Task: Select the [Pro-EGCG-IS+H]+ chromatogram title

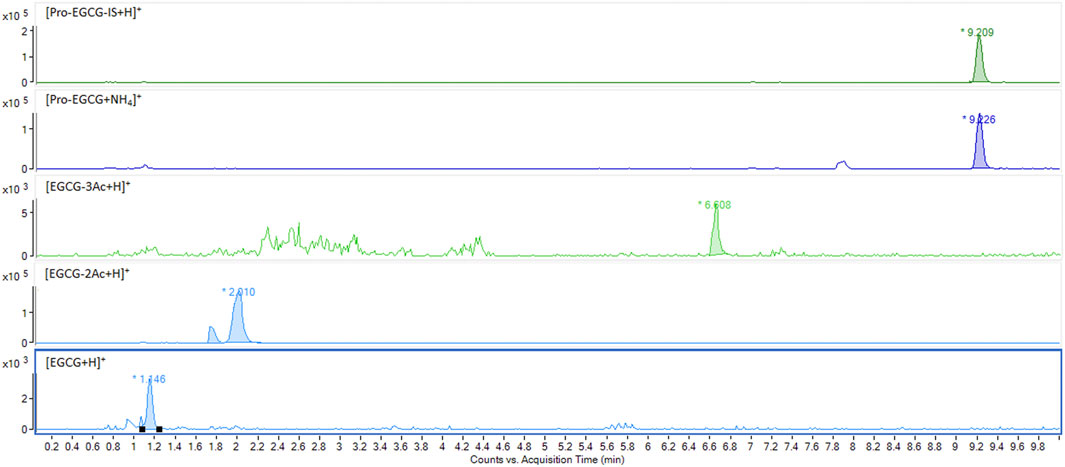Action: coord(92,14)
